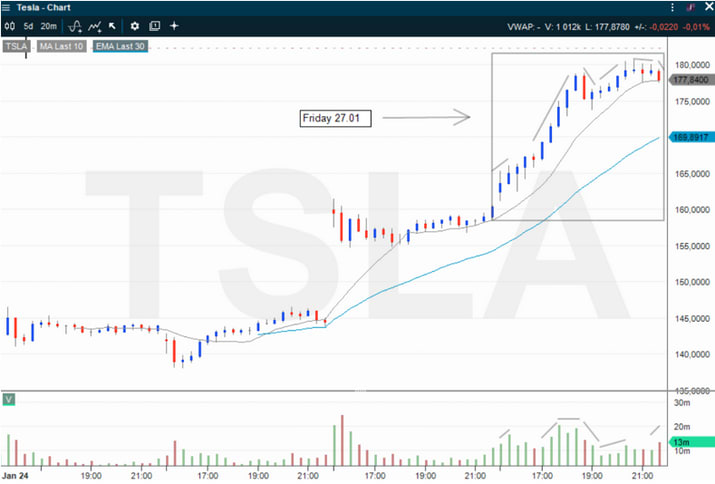
Task: Add a study using the sine-wave icon
Action: pos(75,26)
